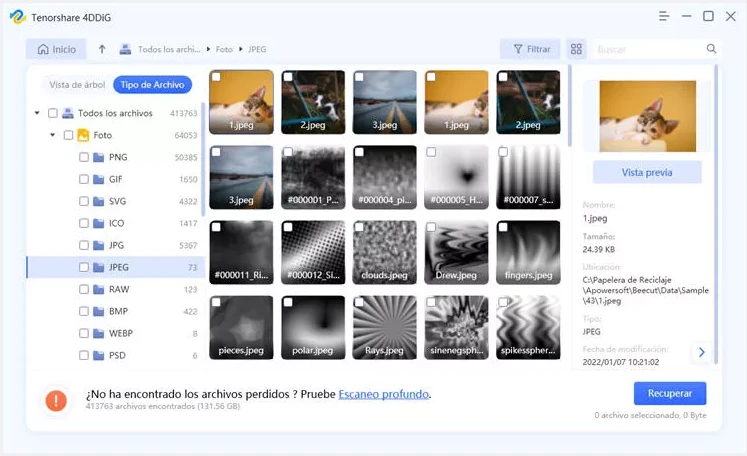Switch to grid view layout icon
747x456 pixels.
click(576, 49)
